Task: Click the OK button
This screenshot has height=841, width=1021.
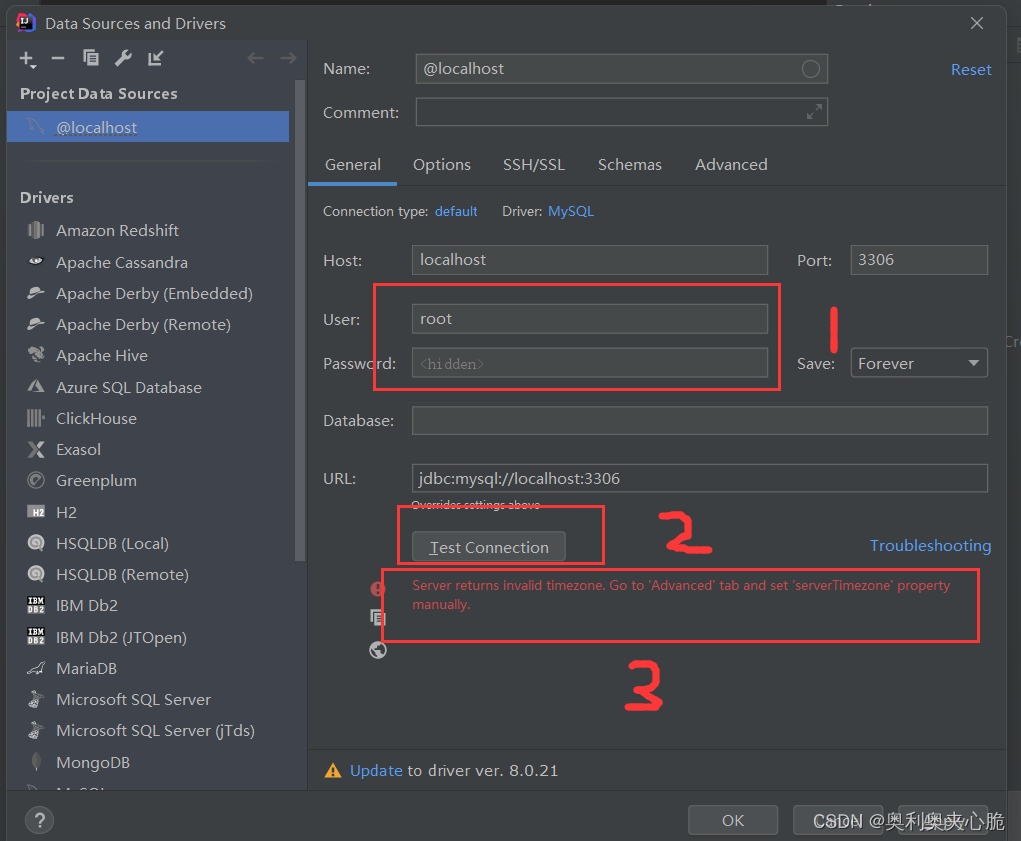Action: tap(733, 820)
